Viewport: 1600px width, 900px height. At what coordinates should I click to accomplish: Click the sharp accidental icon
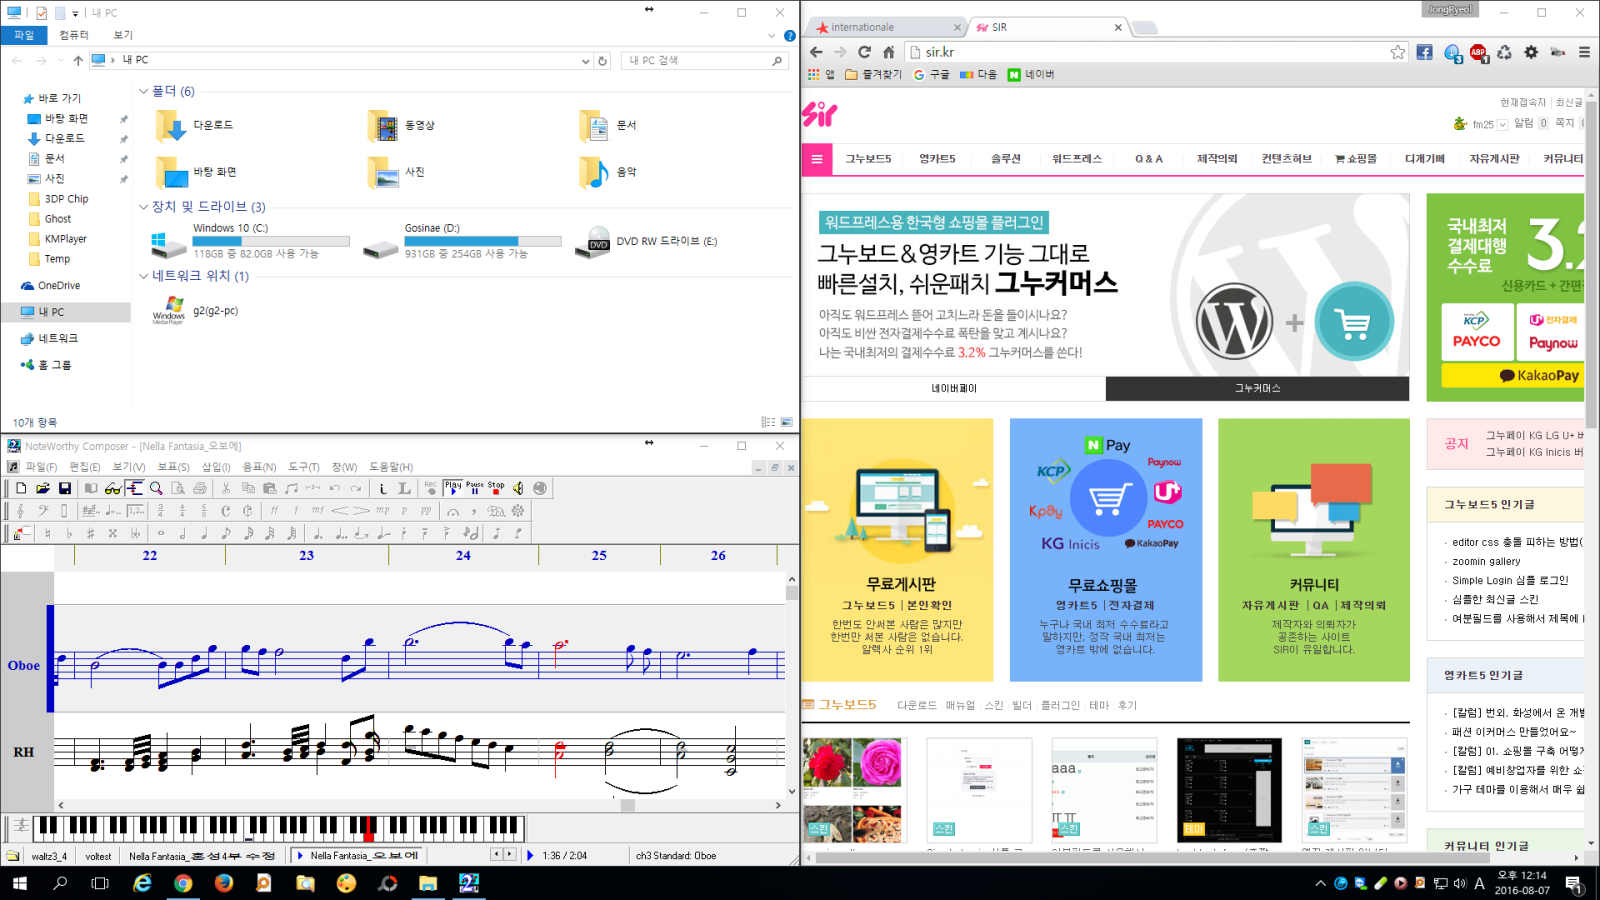click(91, 534)
